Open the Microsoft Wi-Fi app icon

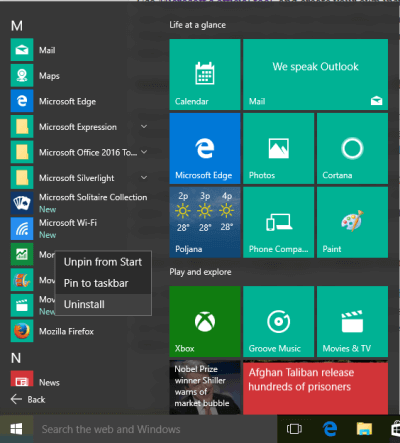[x=22, y=229]
